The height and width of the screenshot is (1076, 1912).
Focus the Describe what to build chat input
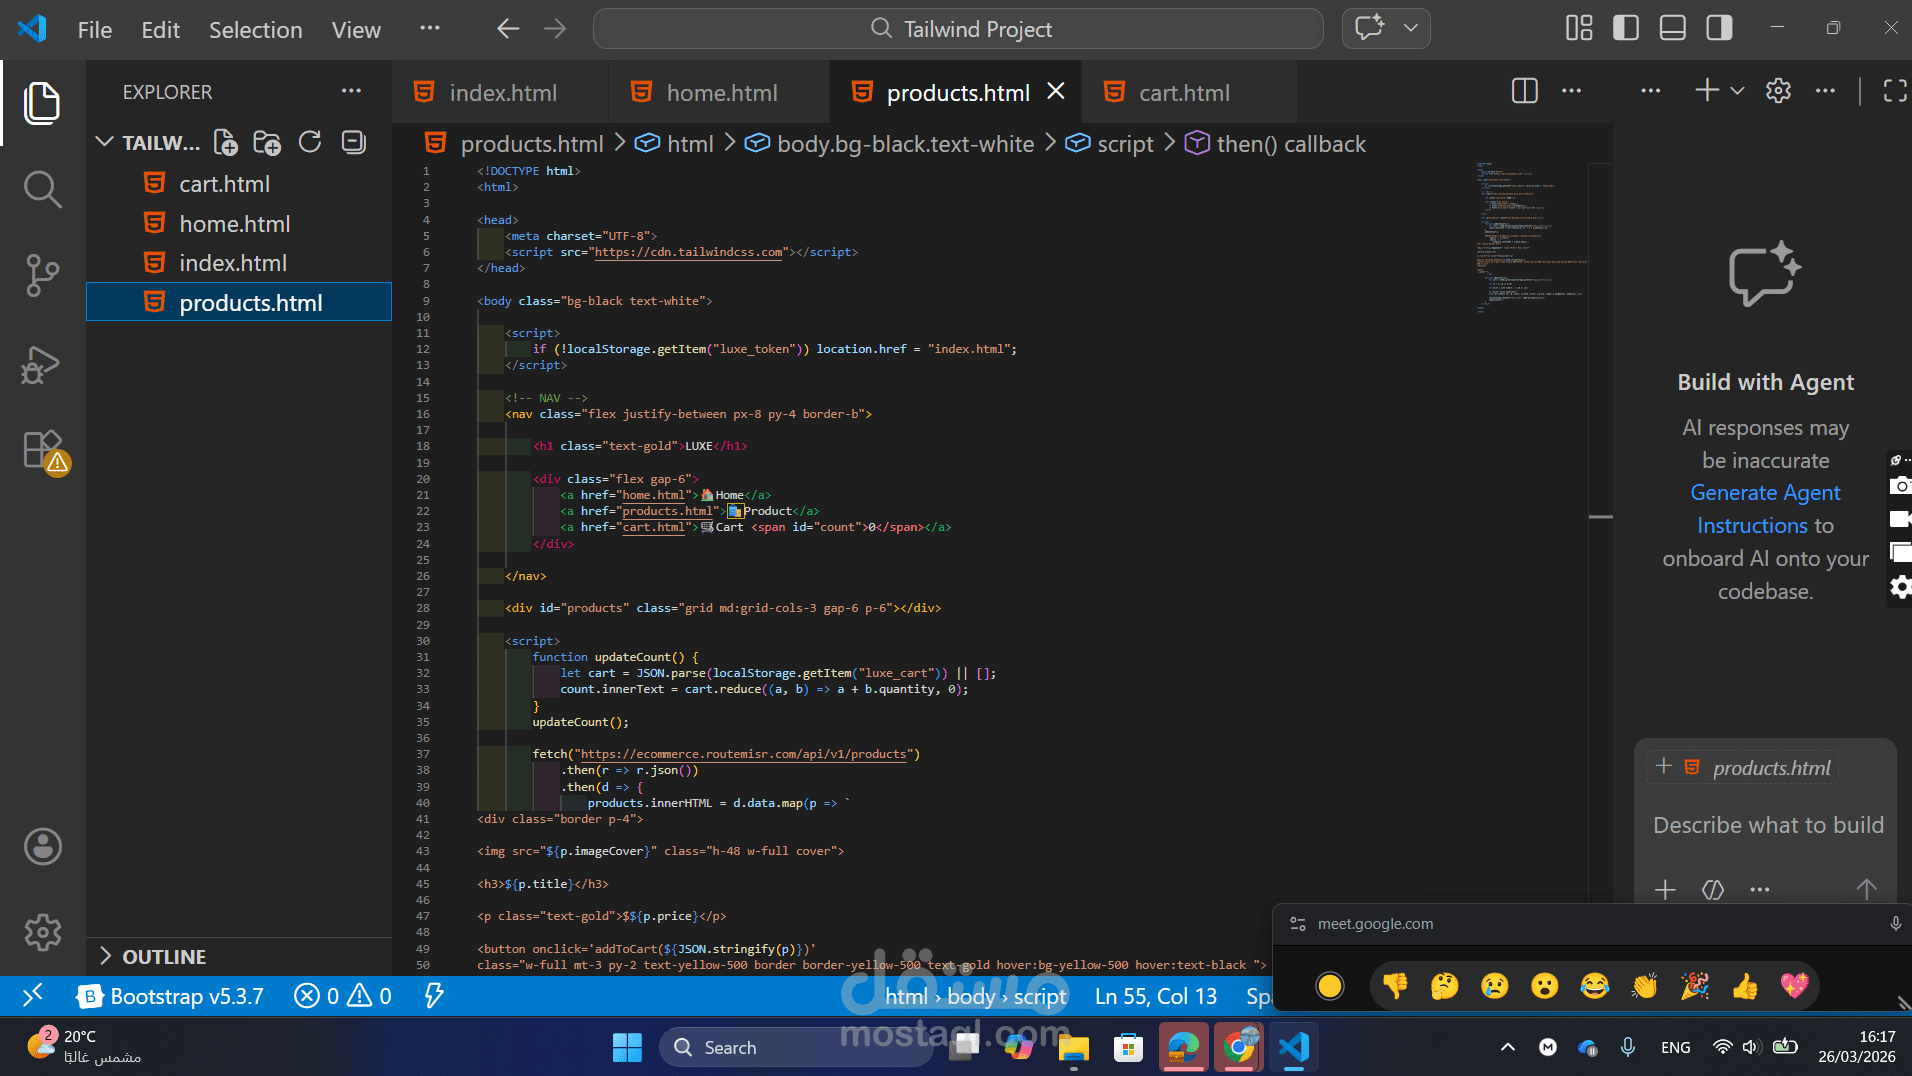[1767, 825]
